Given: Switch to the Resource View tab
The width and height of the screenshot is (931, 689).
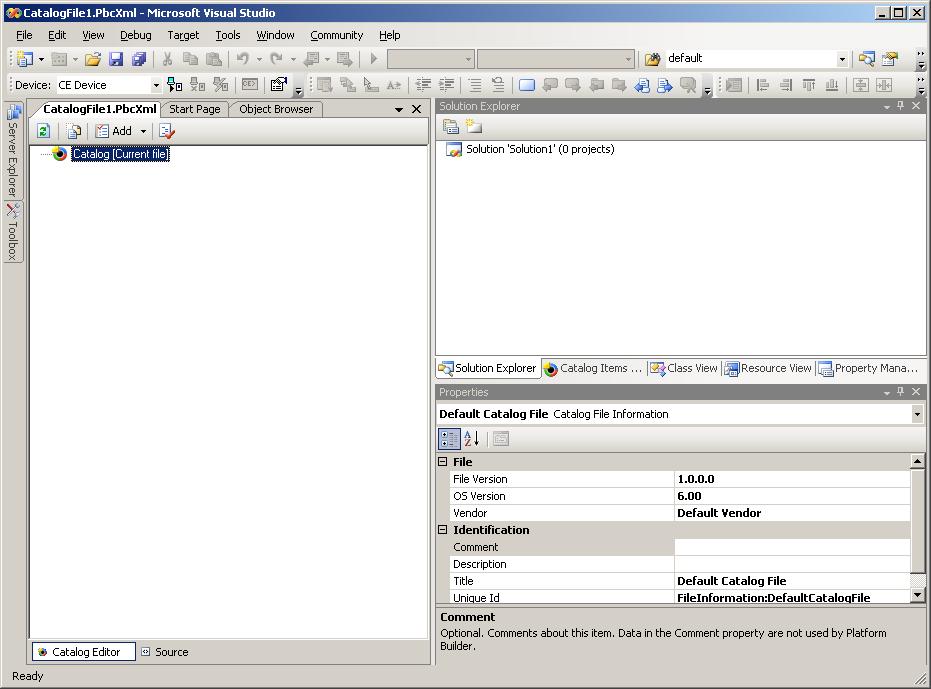Looking at the screenshot, I should click(768, 368).
